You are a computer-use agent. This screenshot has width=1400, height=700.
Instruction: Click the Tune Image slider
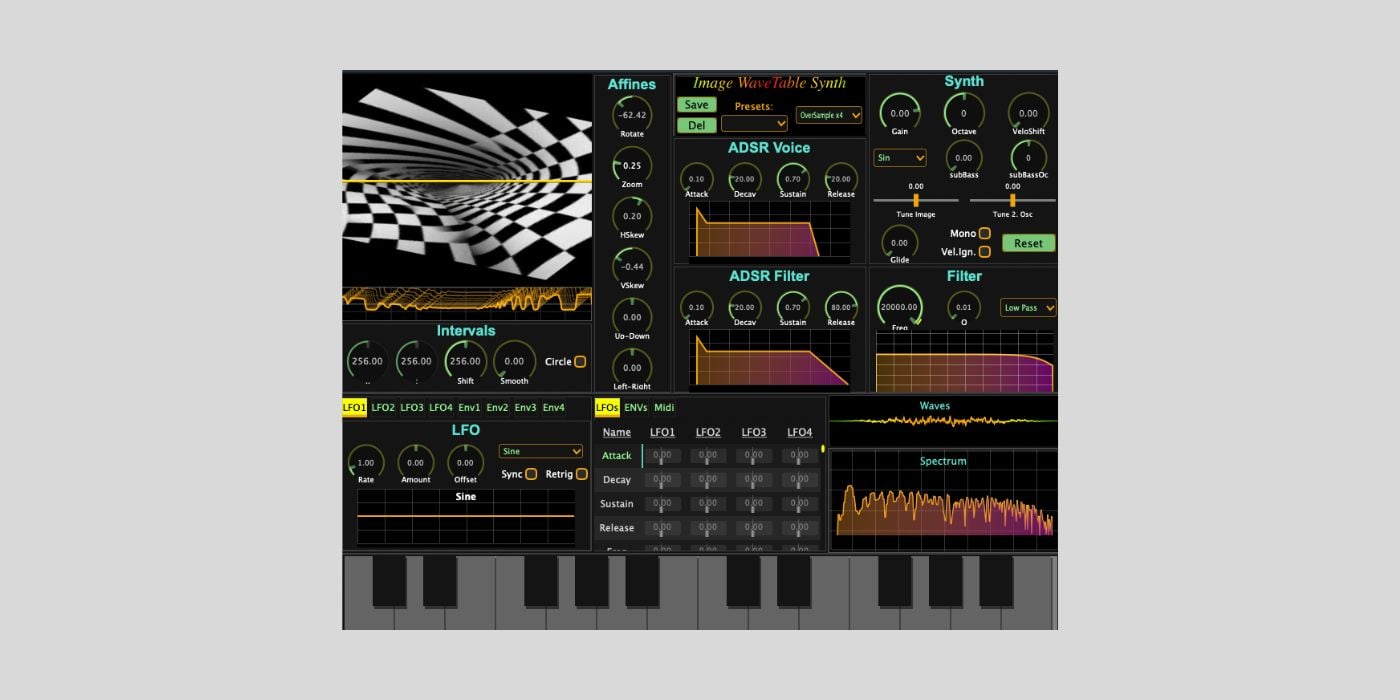coord(916,200)
